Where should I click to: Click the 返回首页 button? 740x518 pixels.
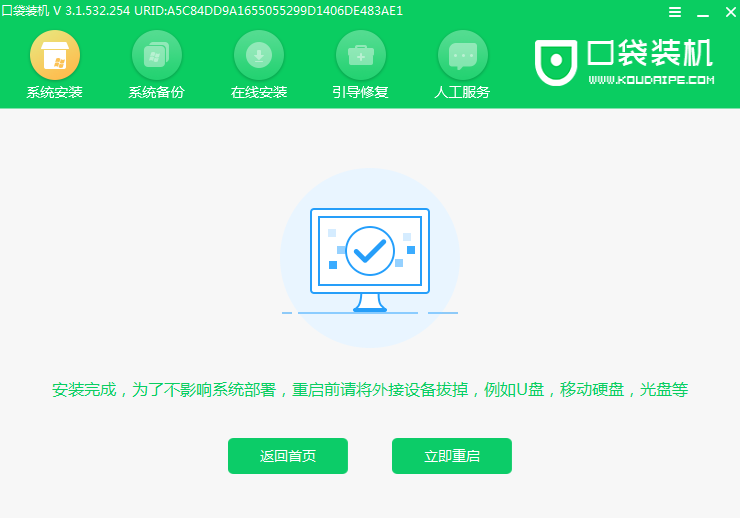(288, 456)
